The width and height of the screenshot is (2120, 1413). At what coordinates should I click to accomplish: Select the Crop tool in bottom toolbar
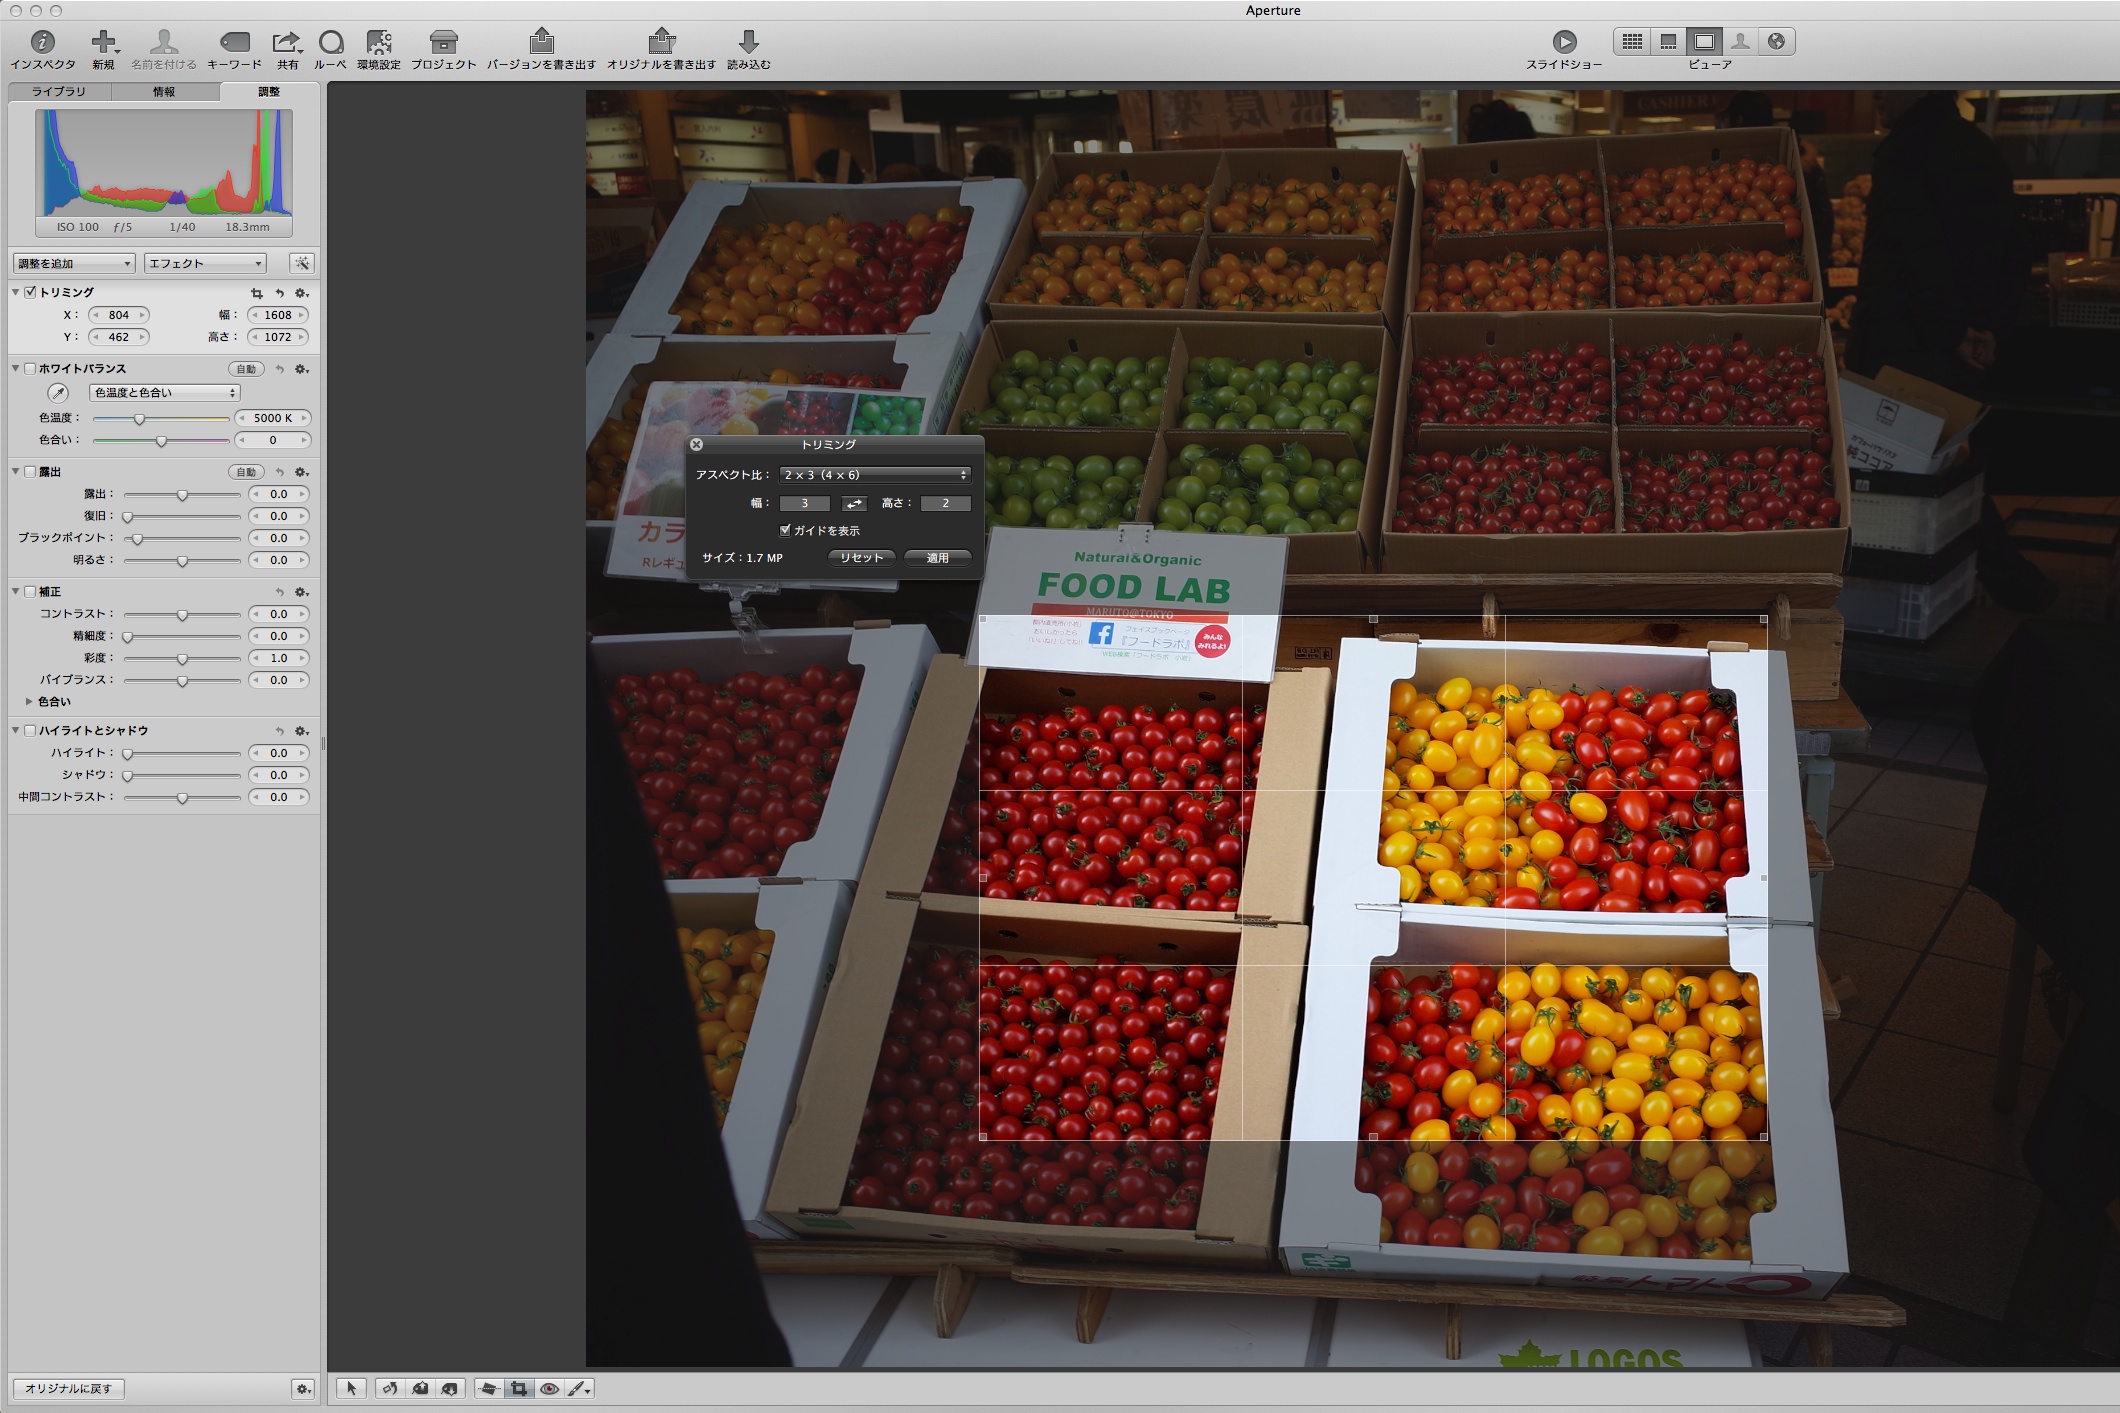tap(519, 1388)
